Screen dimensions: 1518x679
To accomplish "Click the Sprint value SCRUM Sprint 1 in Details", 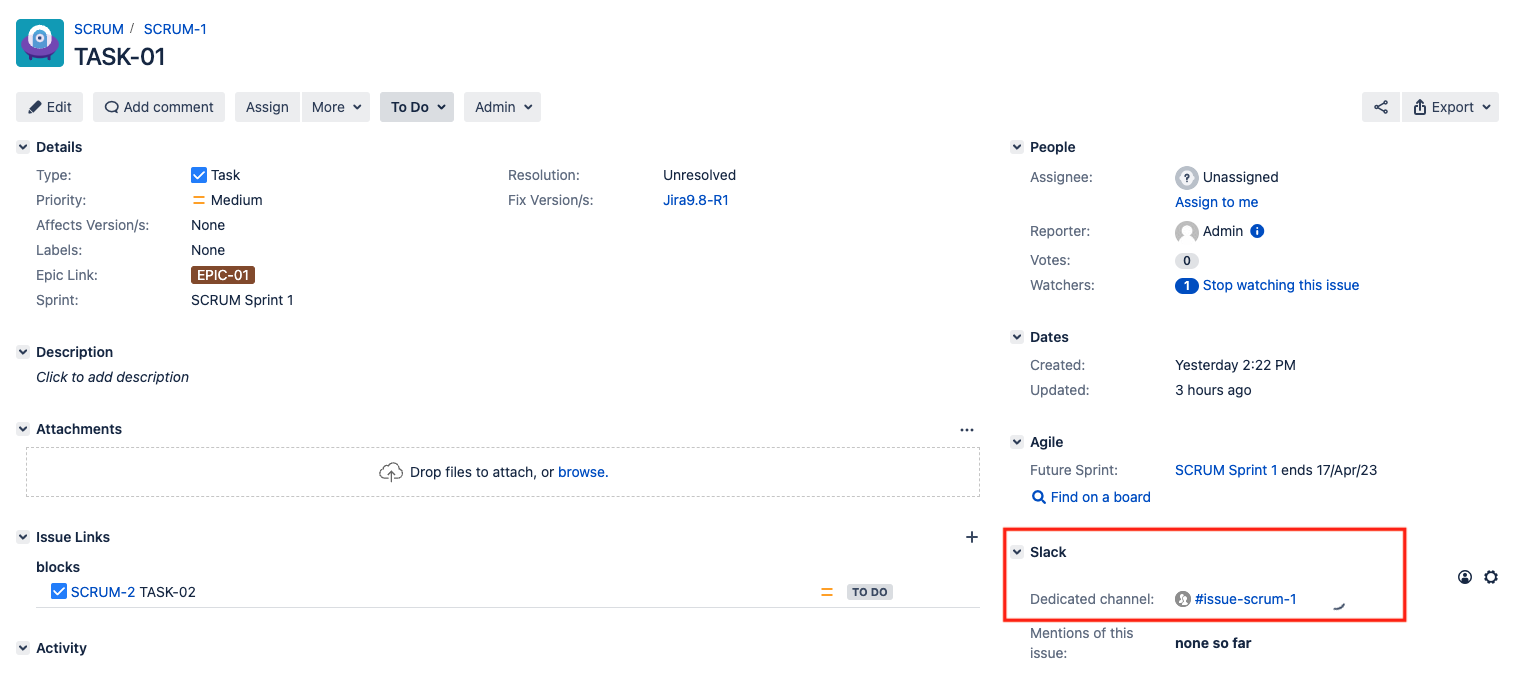I will (x=242, y=300).
